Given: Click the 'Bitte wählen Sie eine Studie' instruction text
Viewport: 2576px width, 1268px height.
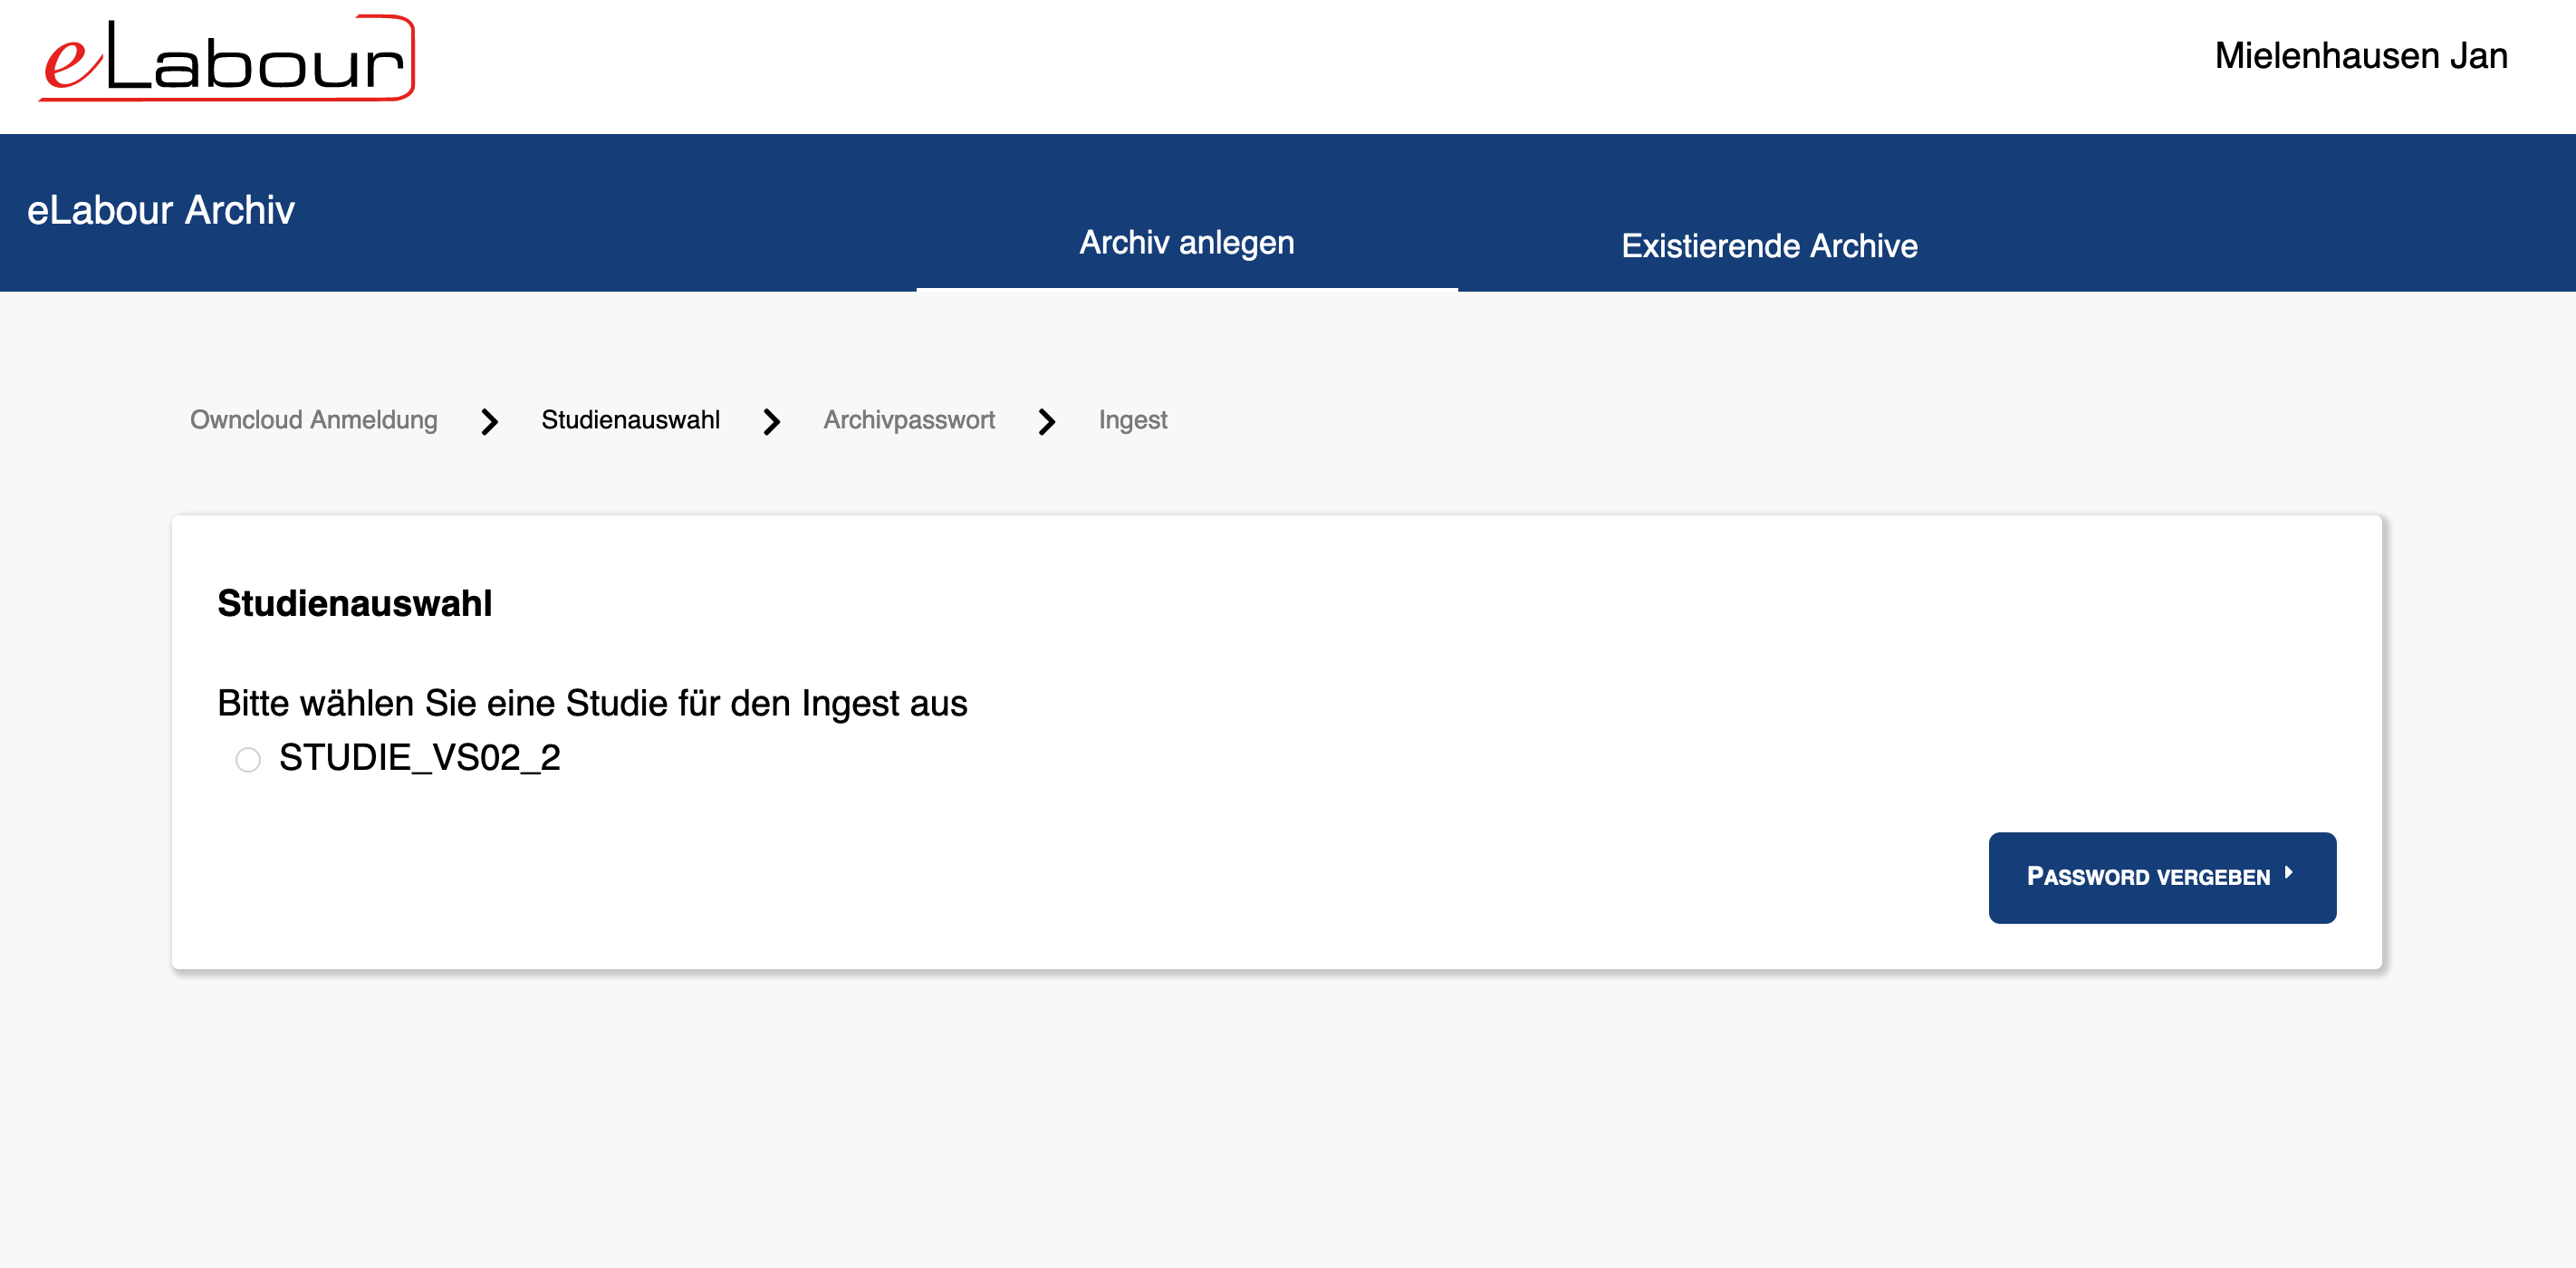Looking at the screenshot, I should tap(592, 703).
